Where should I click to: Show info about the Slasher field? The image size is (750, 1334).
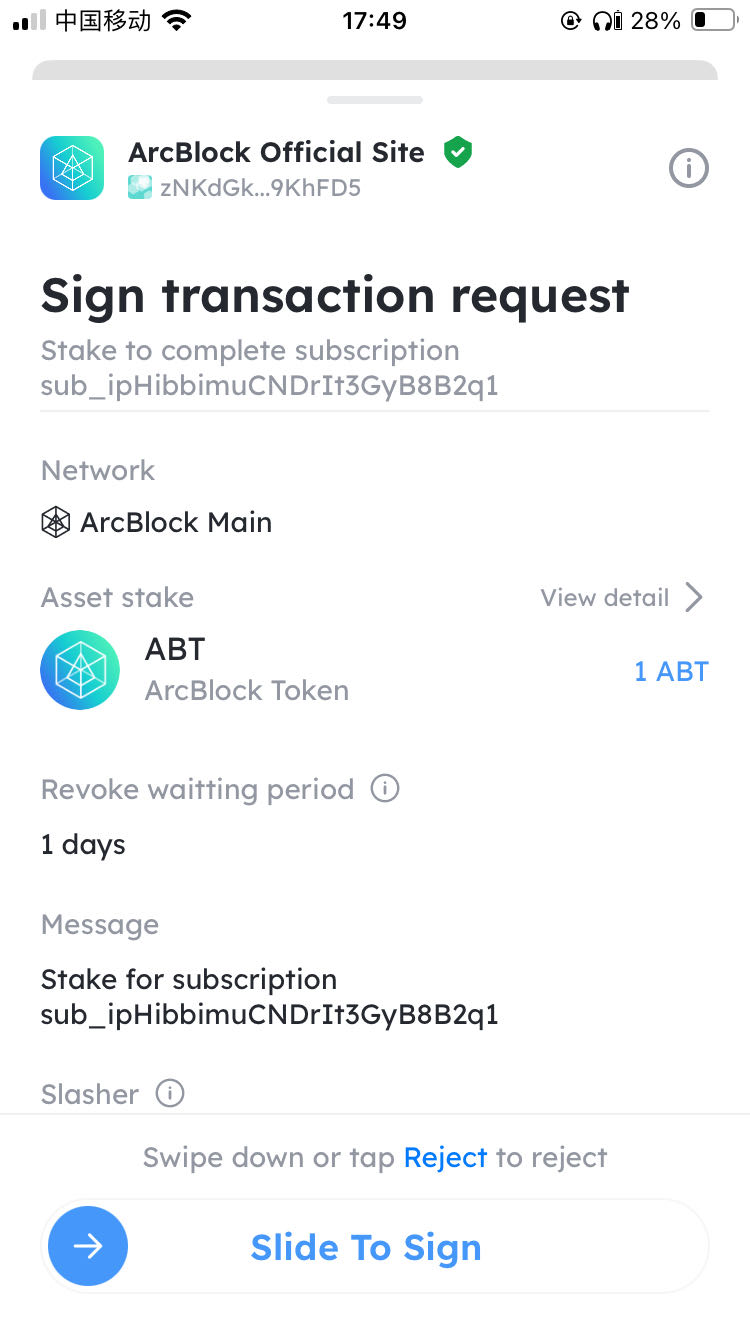(170, 1094)
